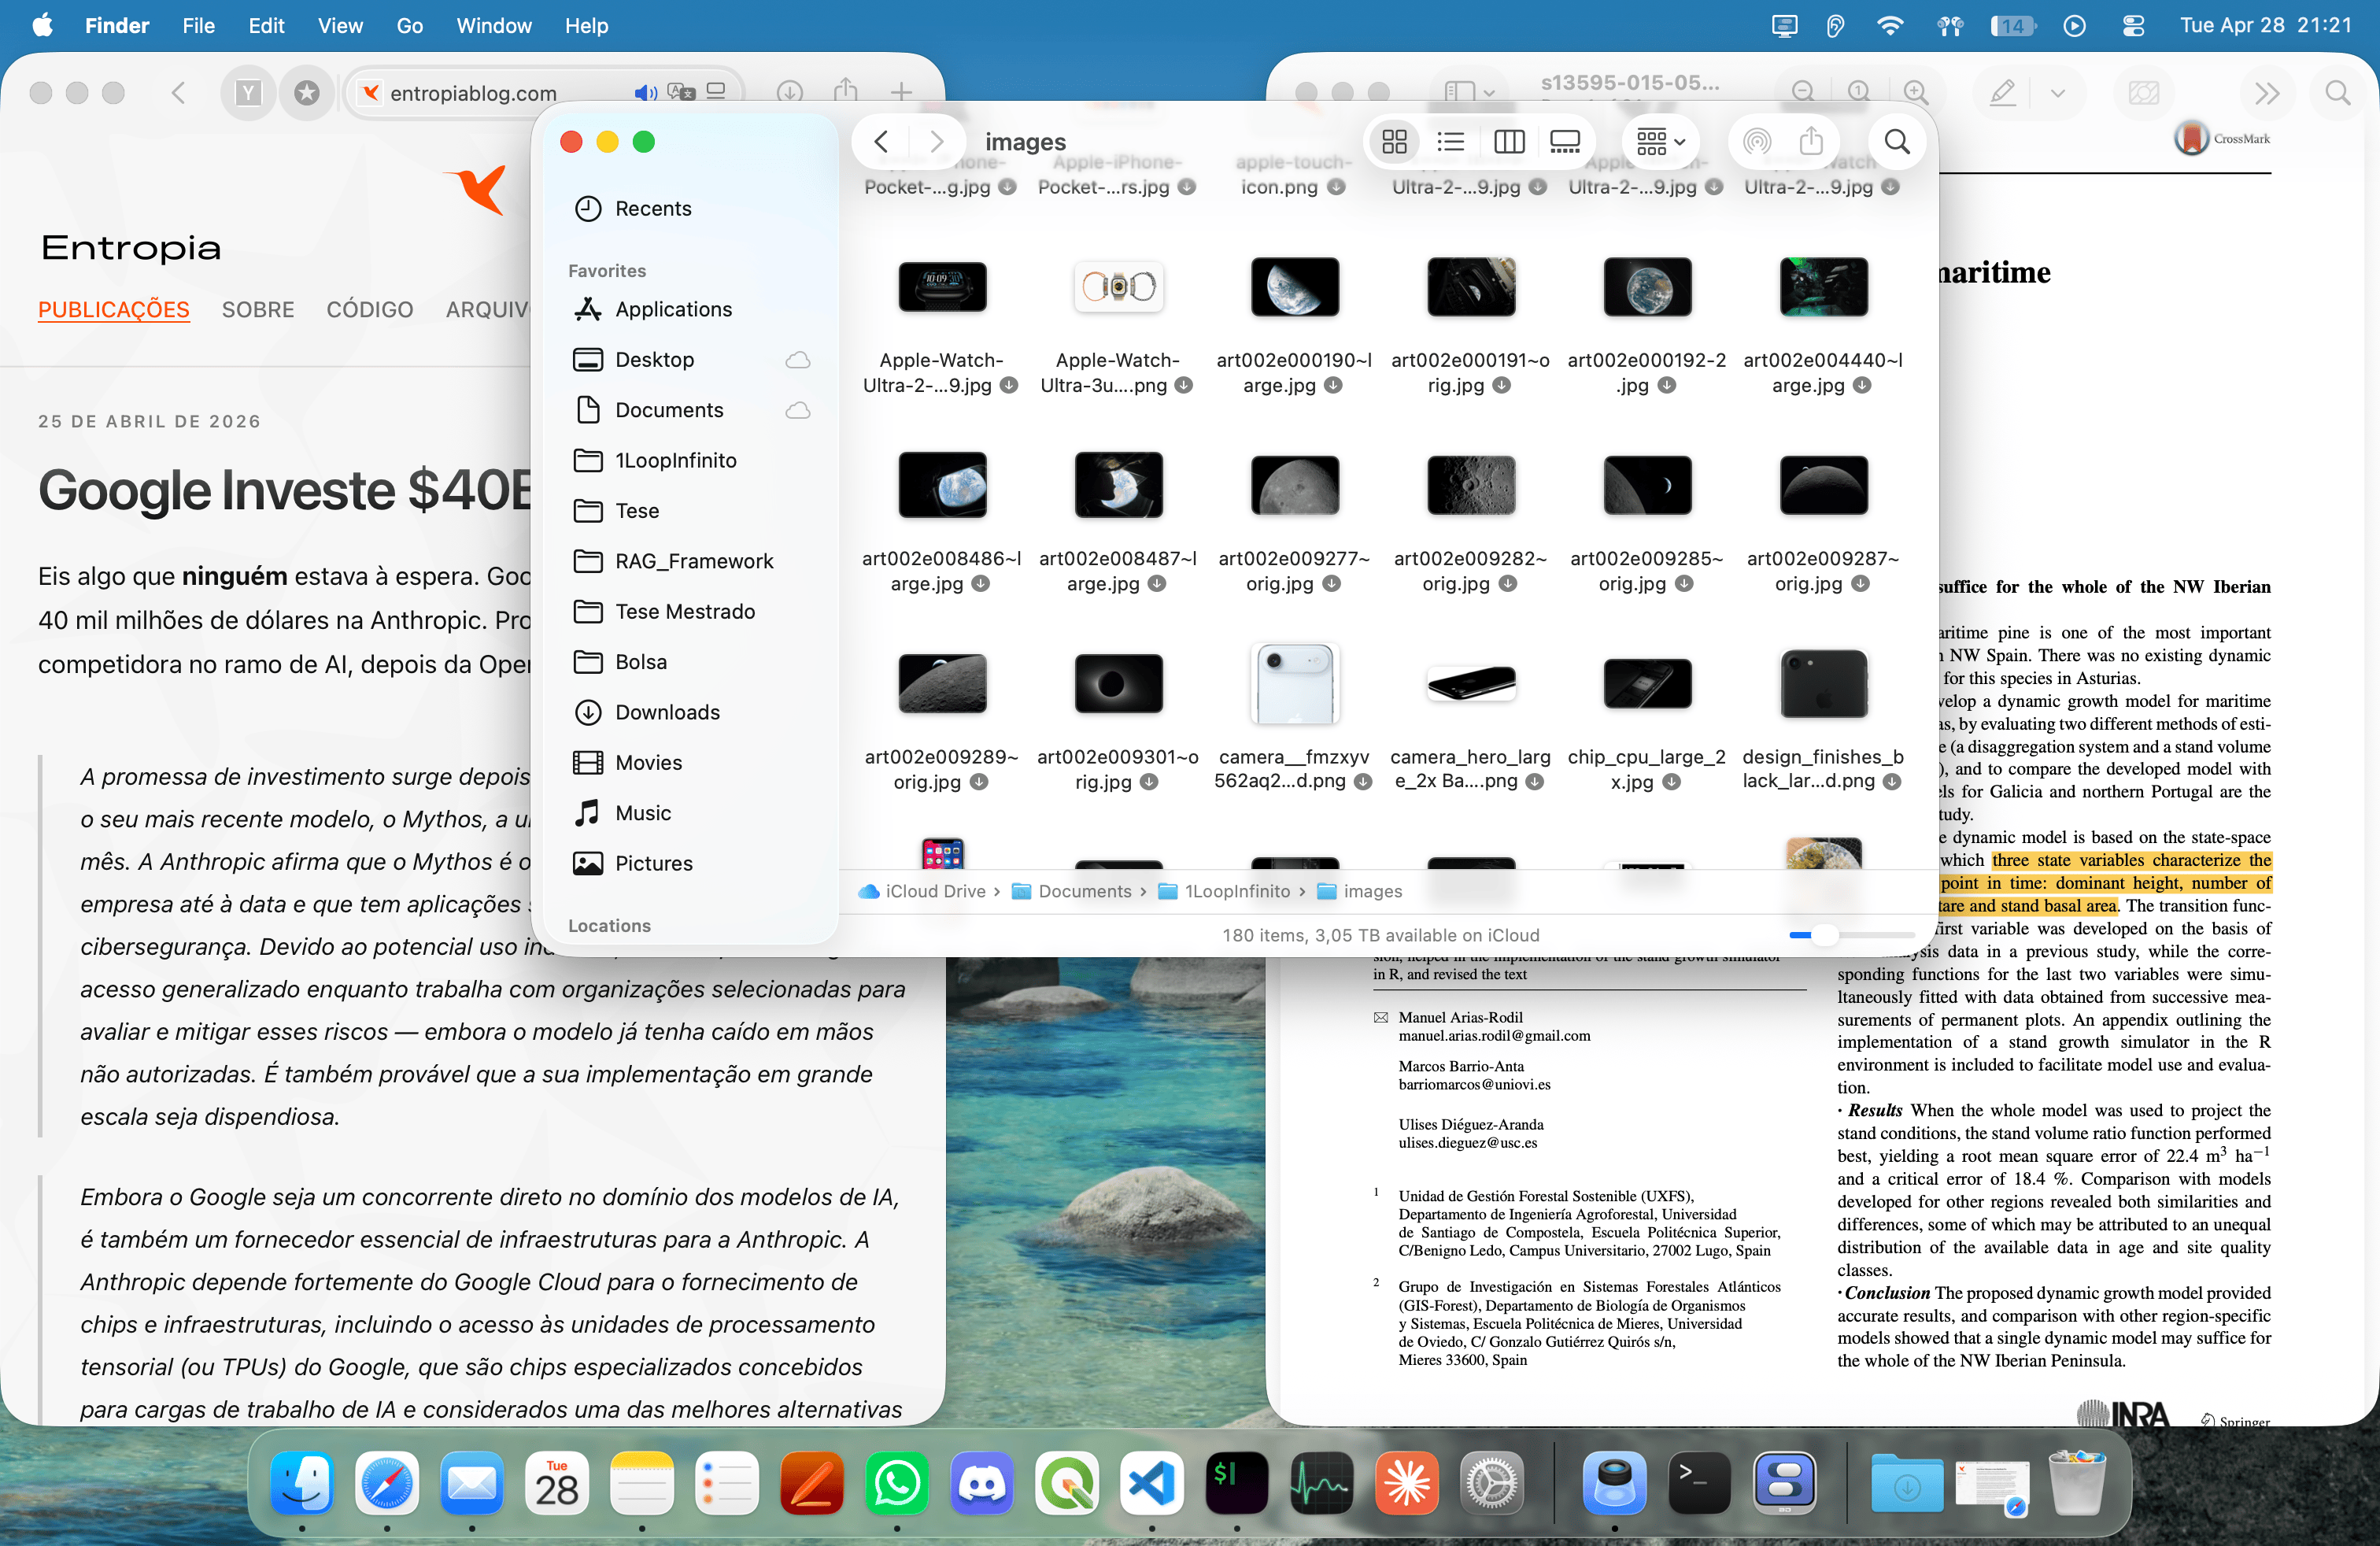
Task: Select the PUBLICAÇÕES tab on Entropia
Action: (113, 310)
